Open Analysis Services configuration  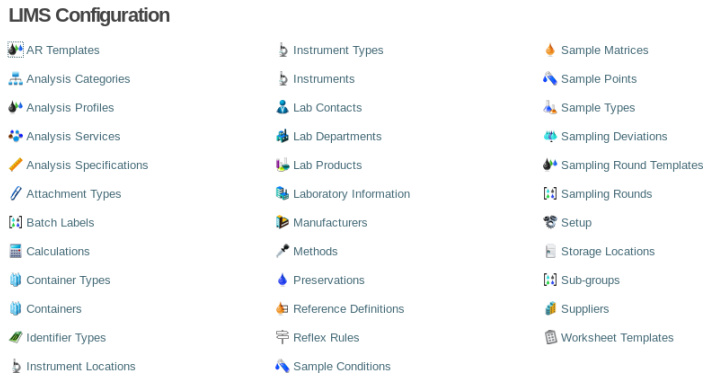coord(73,136)
